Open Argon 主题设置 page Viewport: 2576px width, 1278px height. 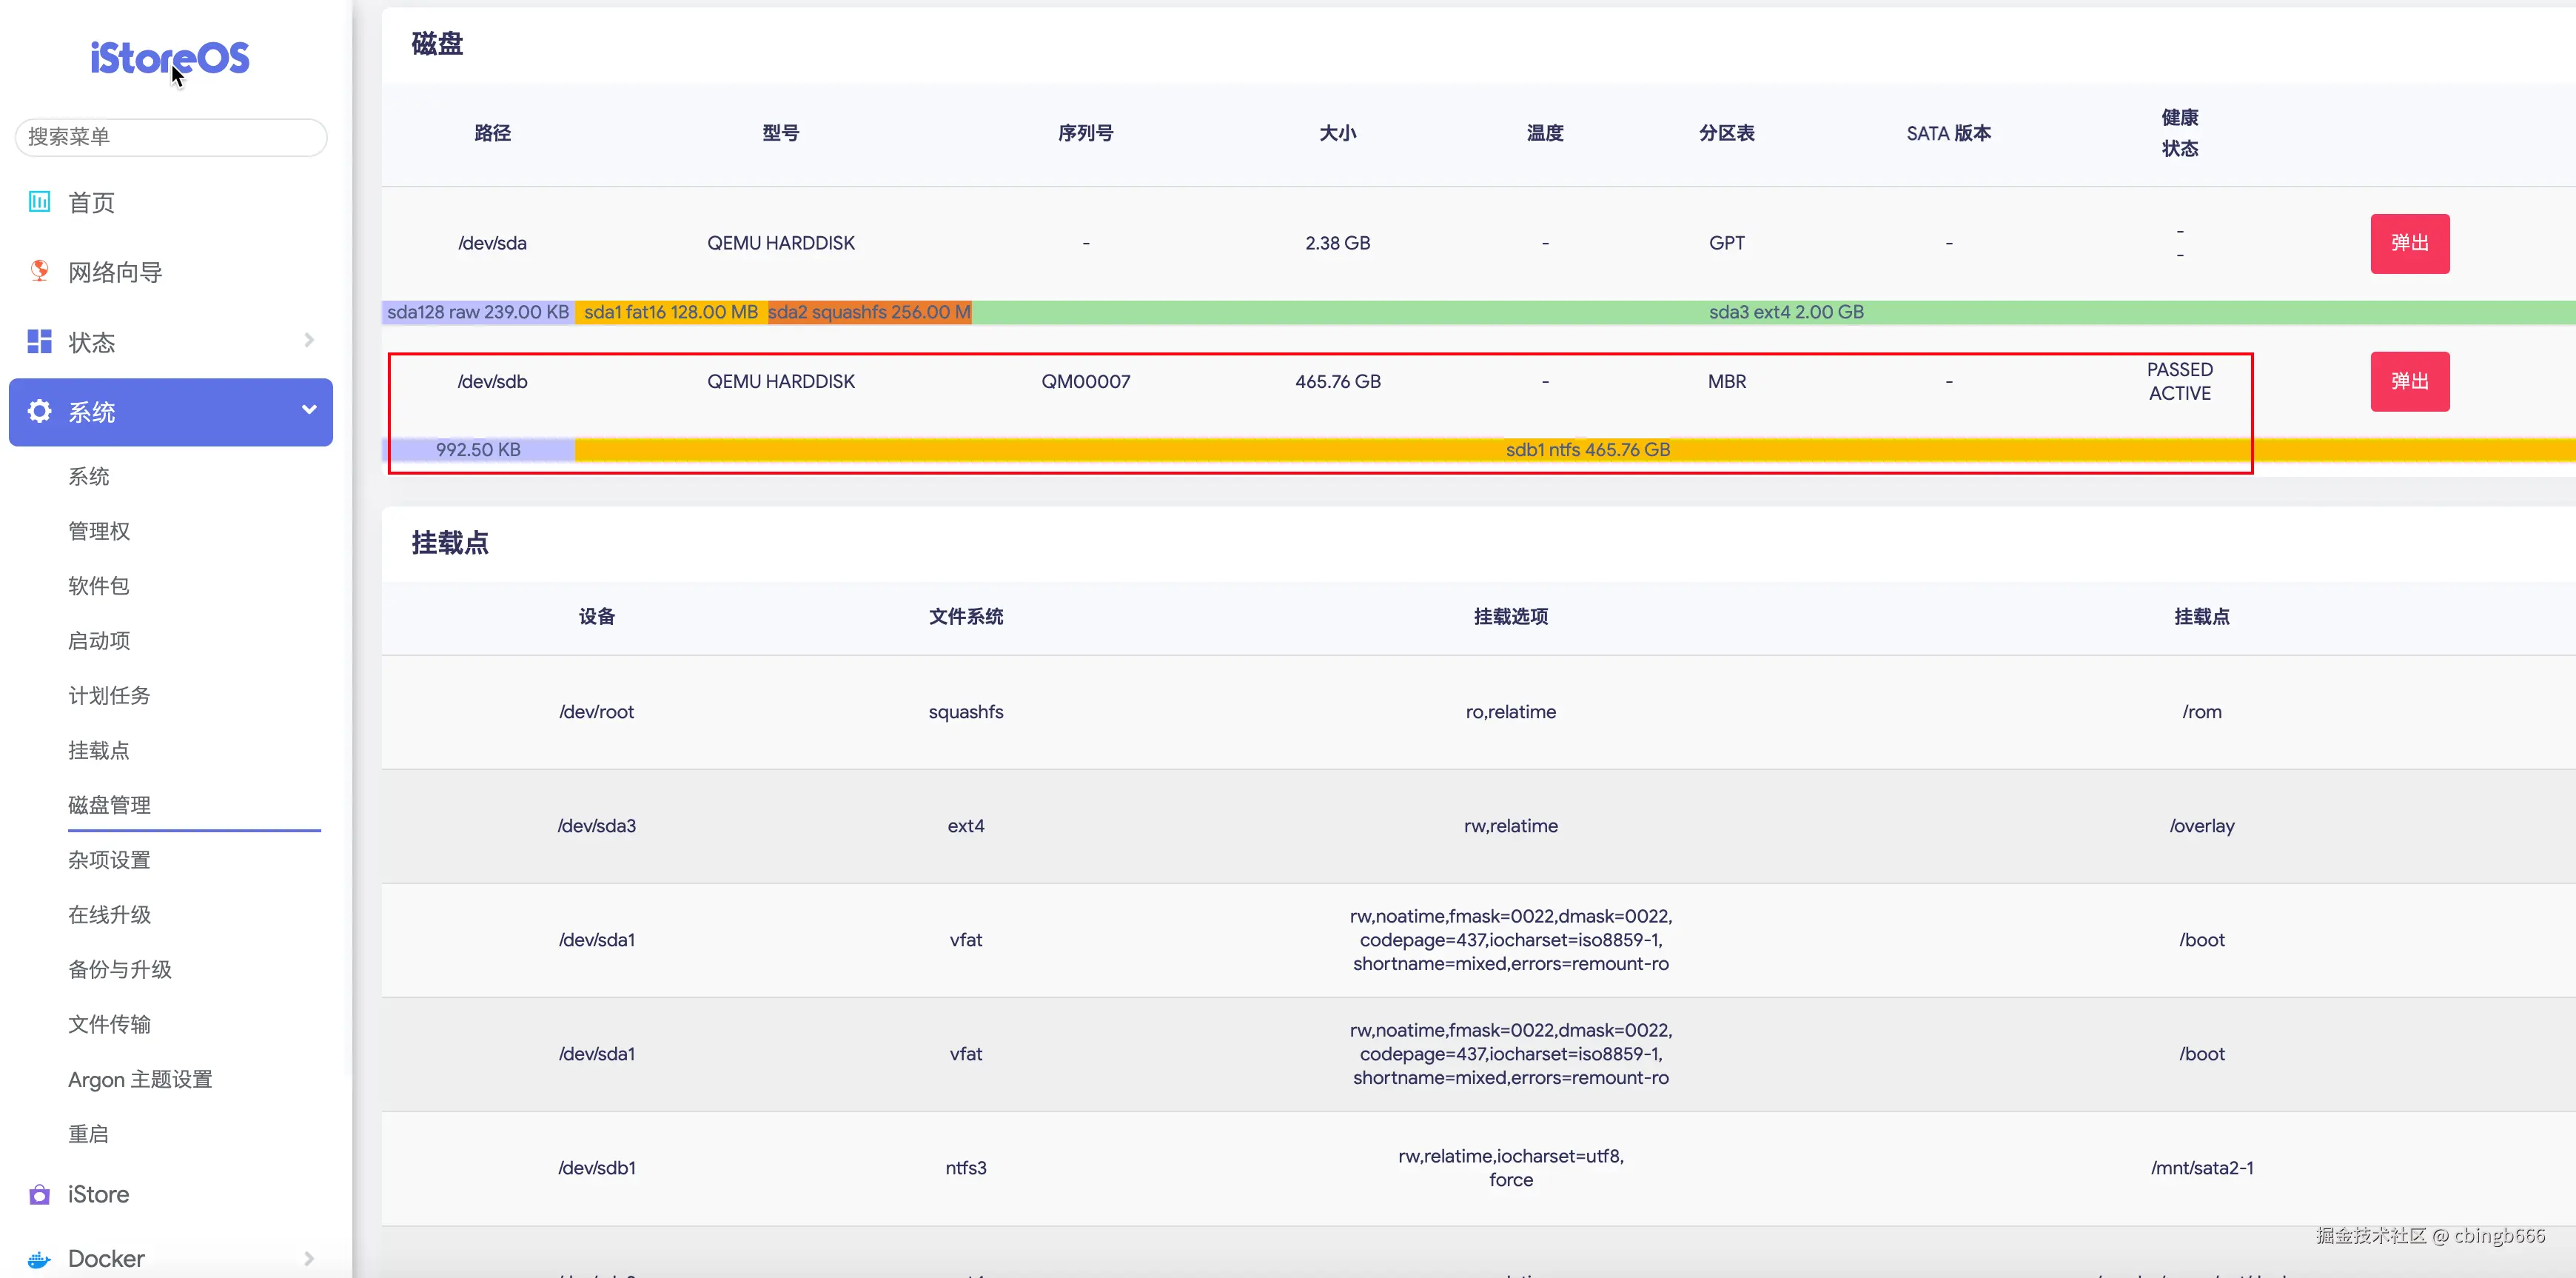pyautogui.click(x=140, y=1079)
